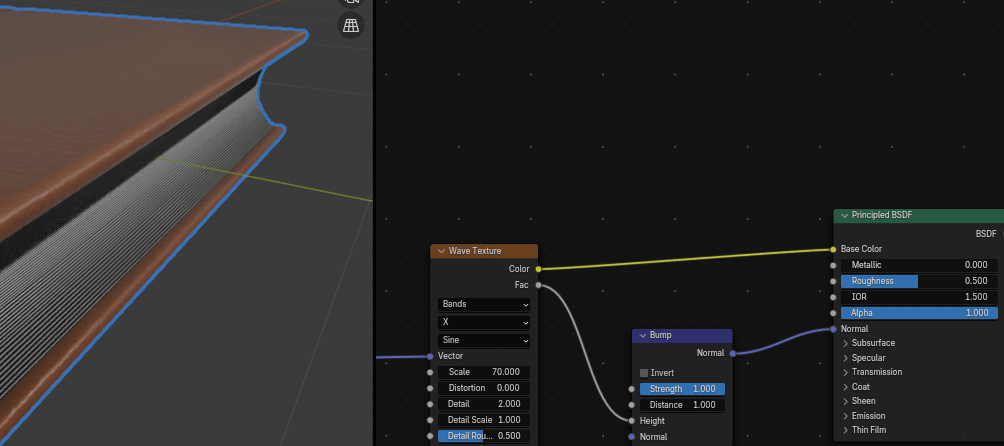The width and height of the screenshot is (1004, 446).
Task: Click the Wave Texture Scale field
Action: (x=484, y=372)
